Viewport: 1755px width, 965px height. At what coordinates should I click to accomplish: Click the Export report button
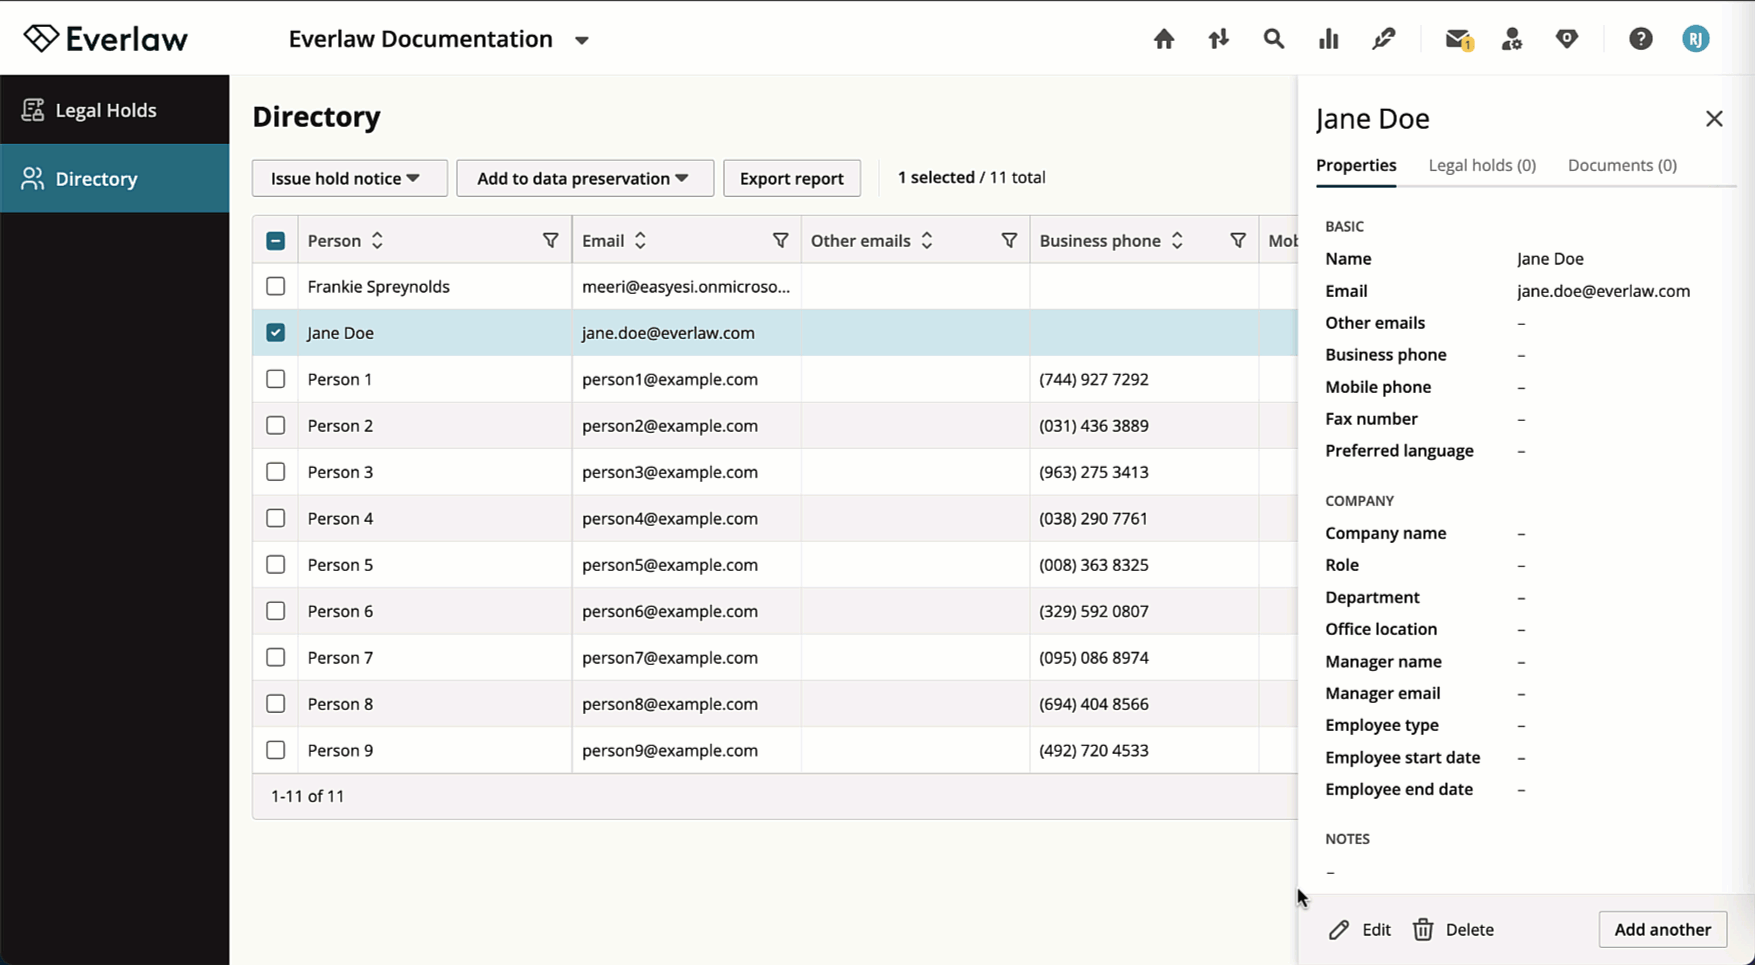pyautogui.click(x=792, y=178)
